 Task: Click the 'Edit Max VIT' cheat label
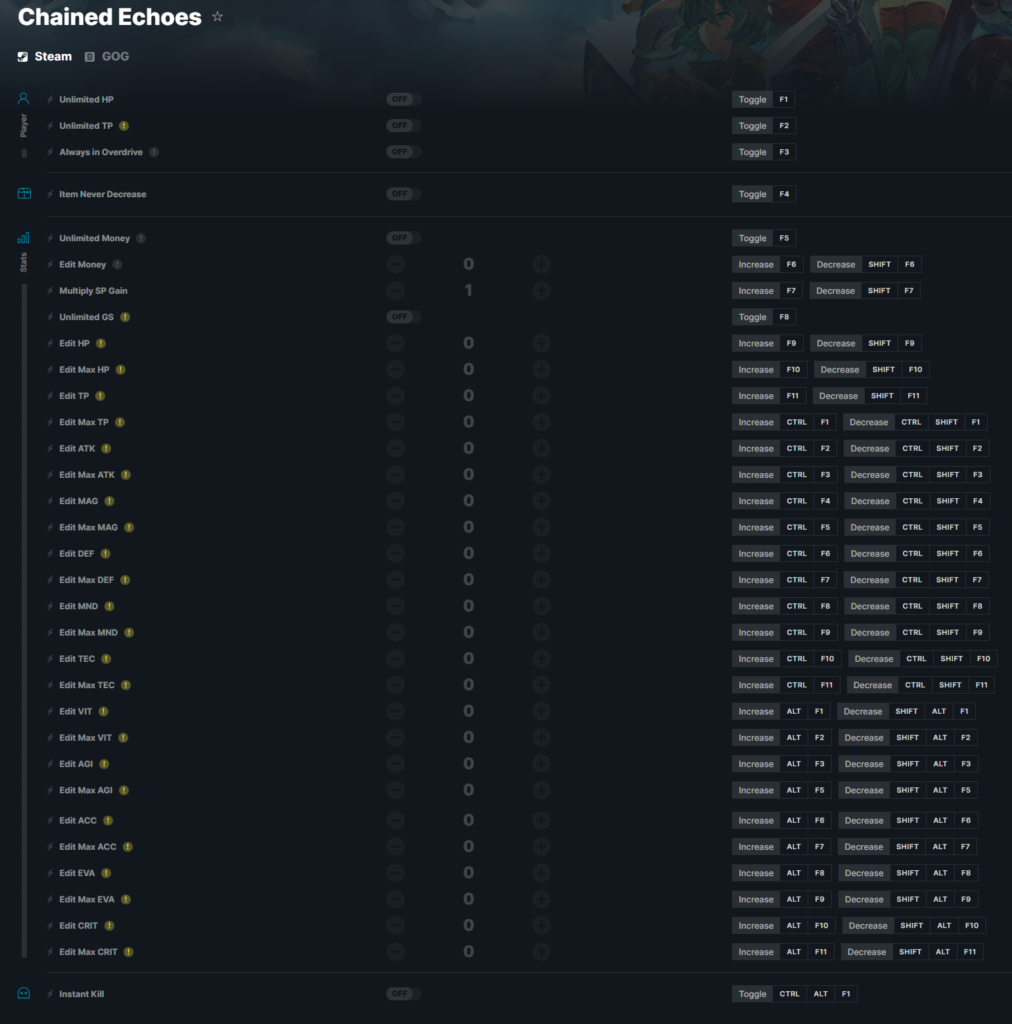point(86,738)
